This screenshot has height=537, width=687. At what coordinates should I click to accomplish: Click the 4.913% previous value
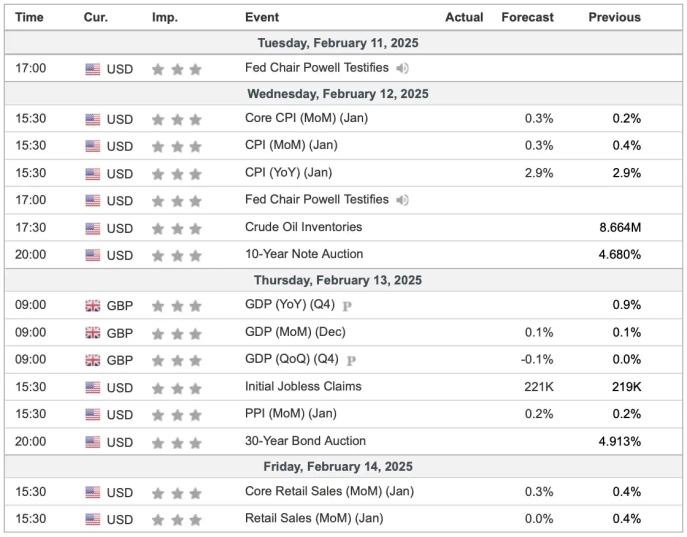pyautogui.click(x=619, y=441)
